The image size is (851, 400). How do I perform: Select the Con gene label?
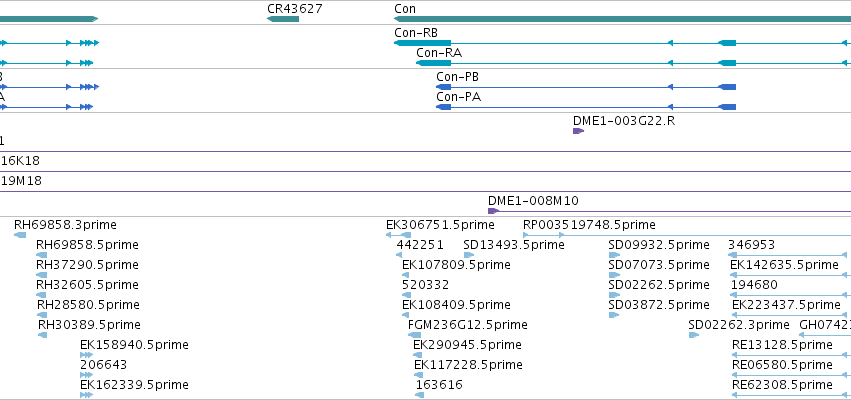pyautogui.click(x=405, y=9)
